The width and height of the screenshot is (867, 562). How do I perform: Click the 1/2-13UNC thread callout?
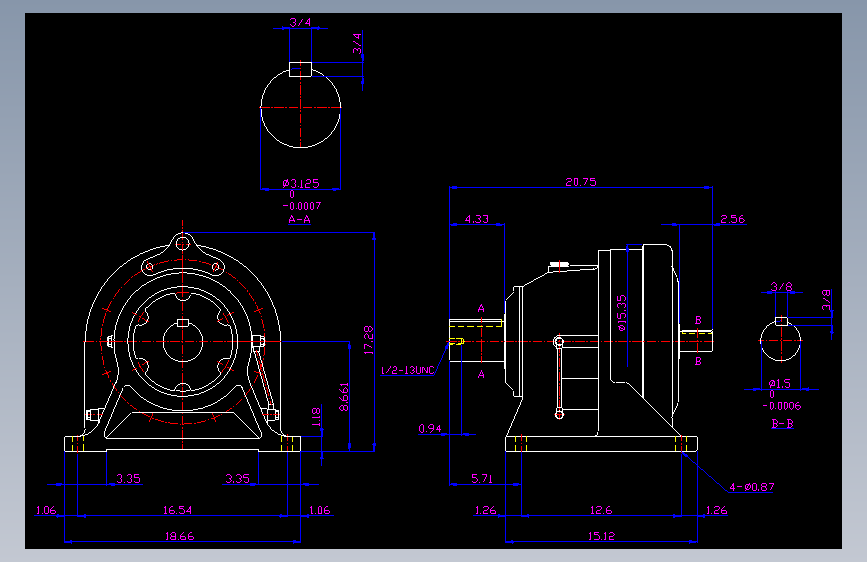click(x=408, y=370)
